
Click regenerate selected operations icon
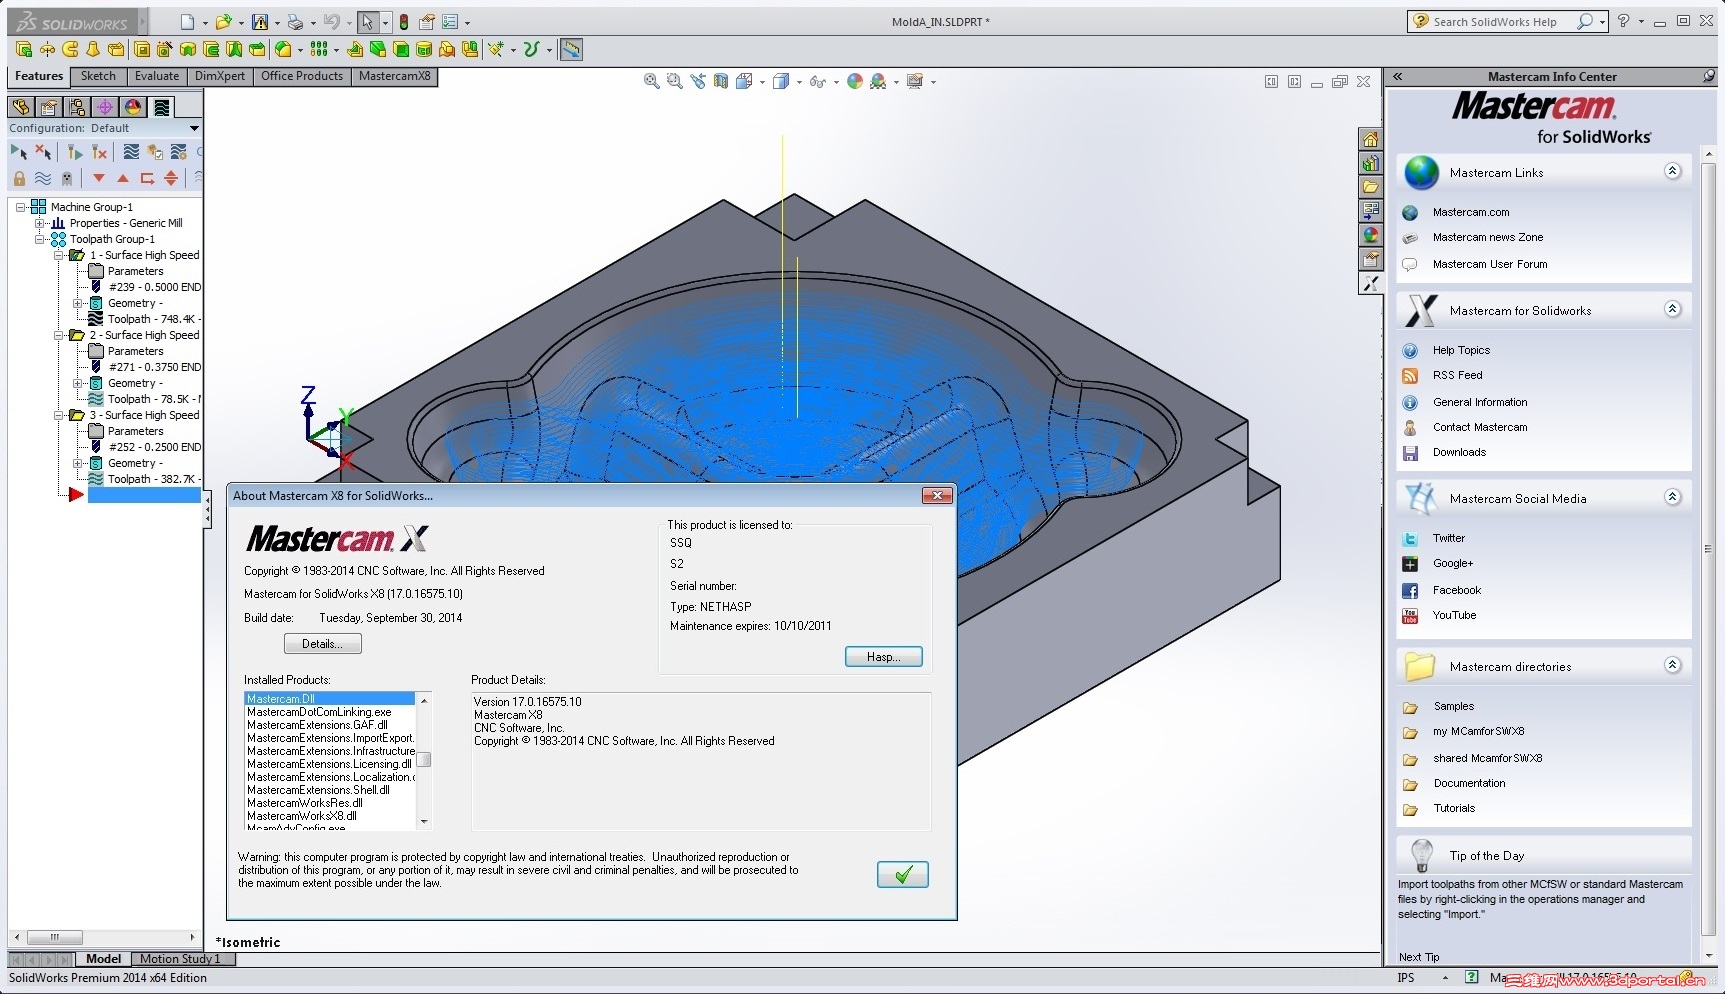[x=75, y=152]
